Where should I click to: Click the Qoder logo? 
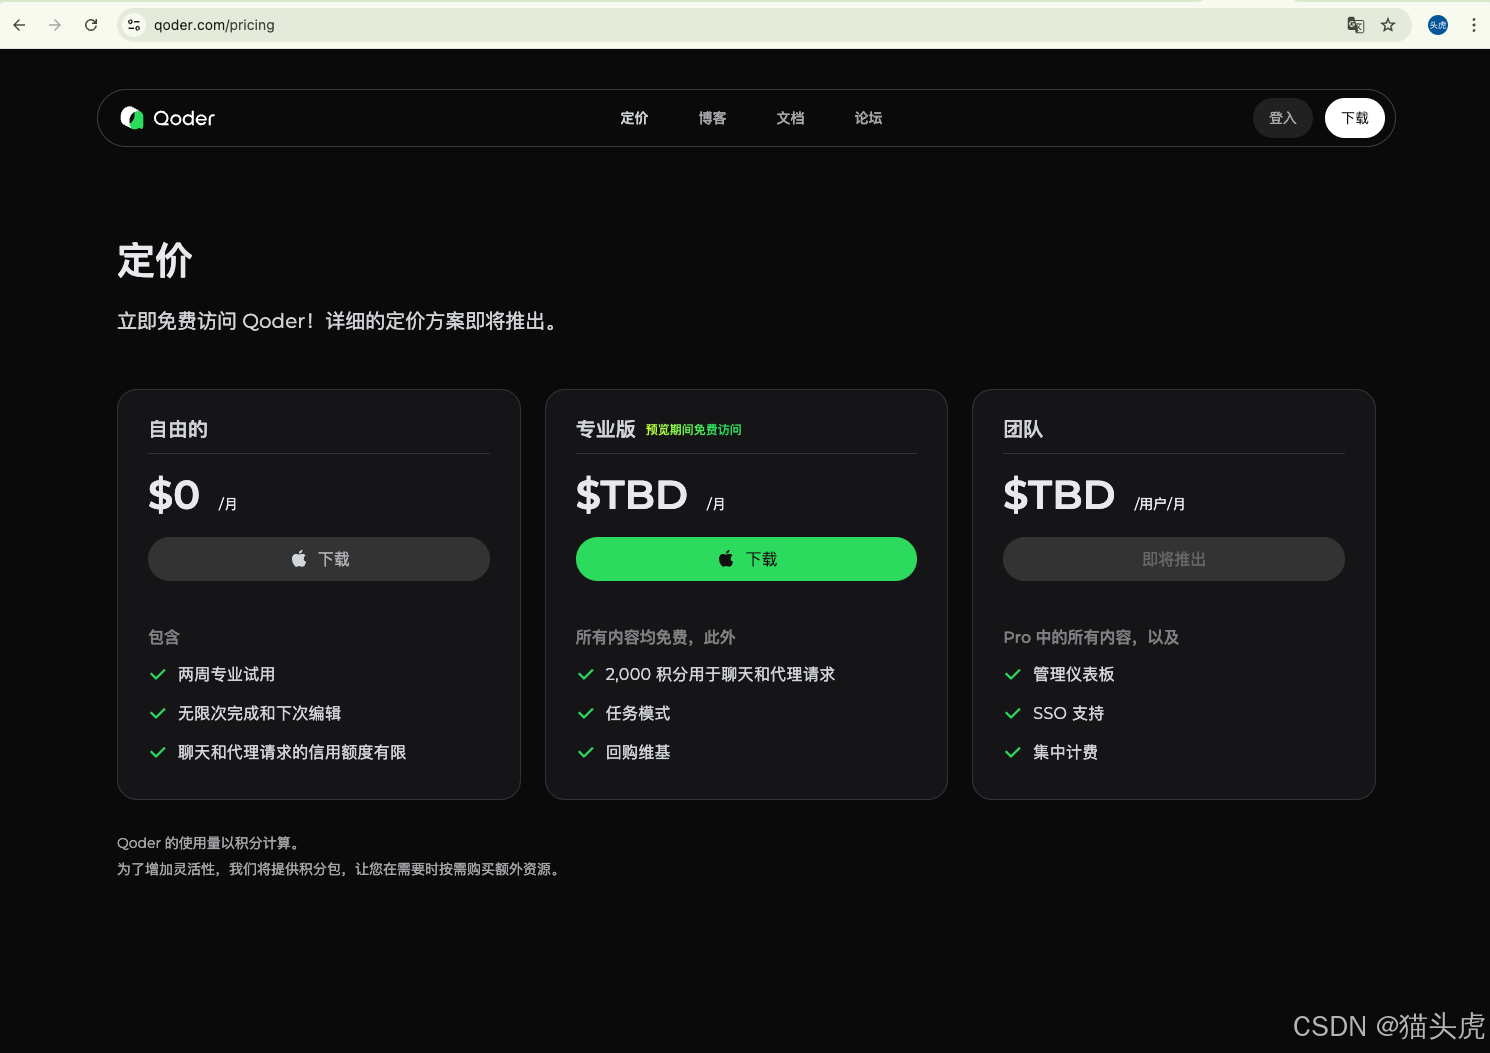pyautogui.click(x=167, y=118)
